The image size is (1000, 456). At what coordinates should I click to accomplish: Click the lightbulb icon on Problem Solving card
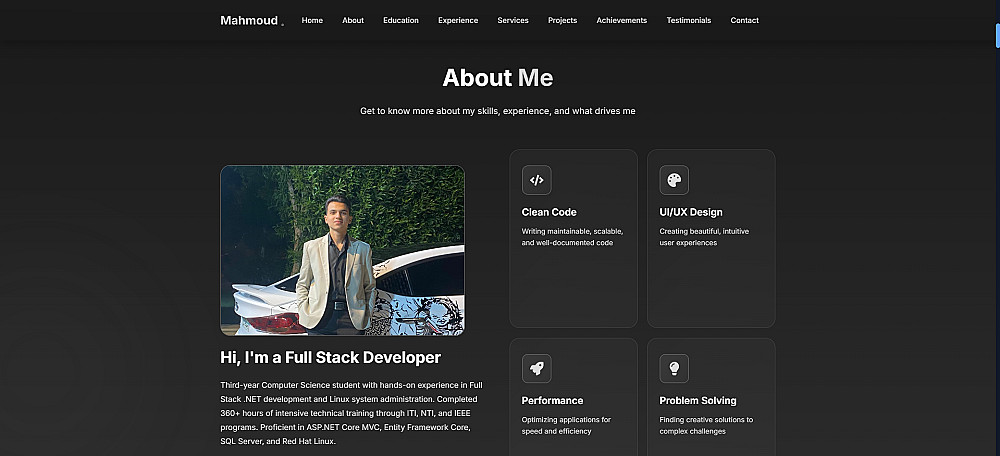pos(674,369)
